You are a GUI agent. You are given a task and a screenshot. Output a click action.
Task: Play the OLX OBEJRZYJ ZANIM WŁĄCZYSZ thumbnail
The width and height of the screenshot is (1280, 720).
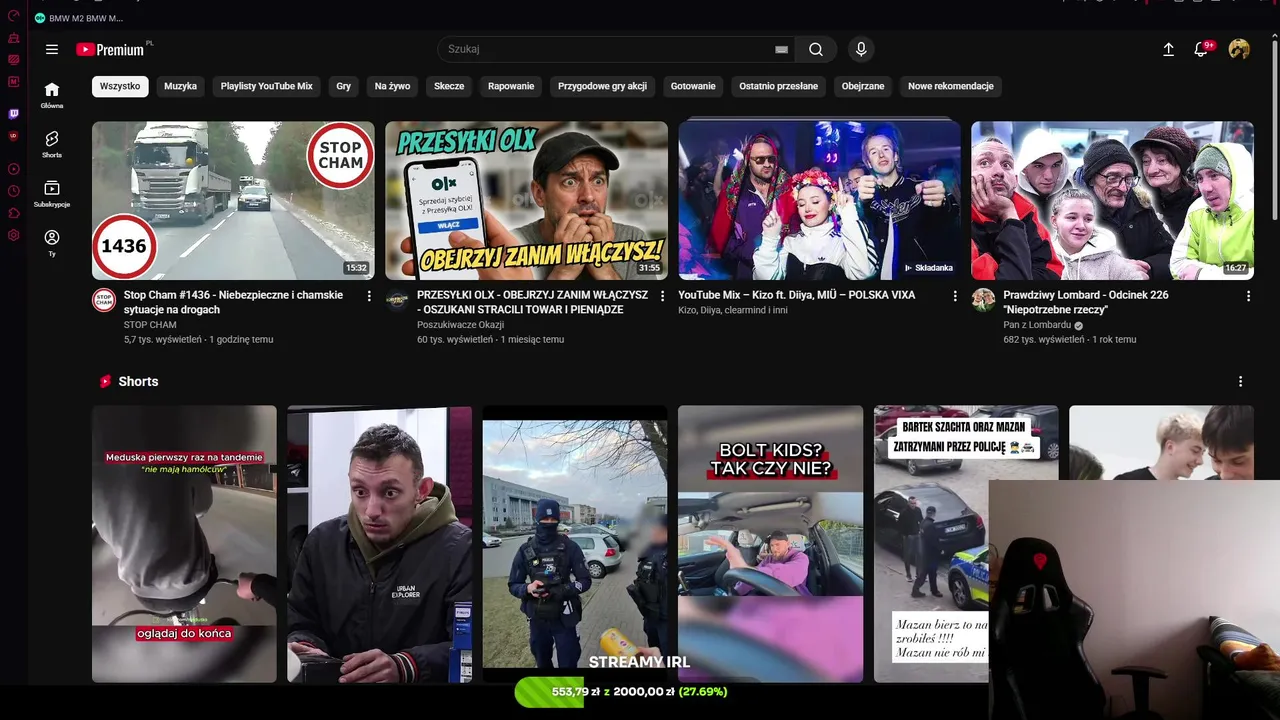tap(526, 200)
